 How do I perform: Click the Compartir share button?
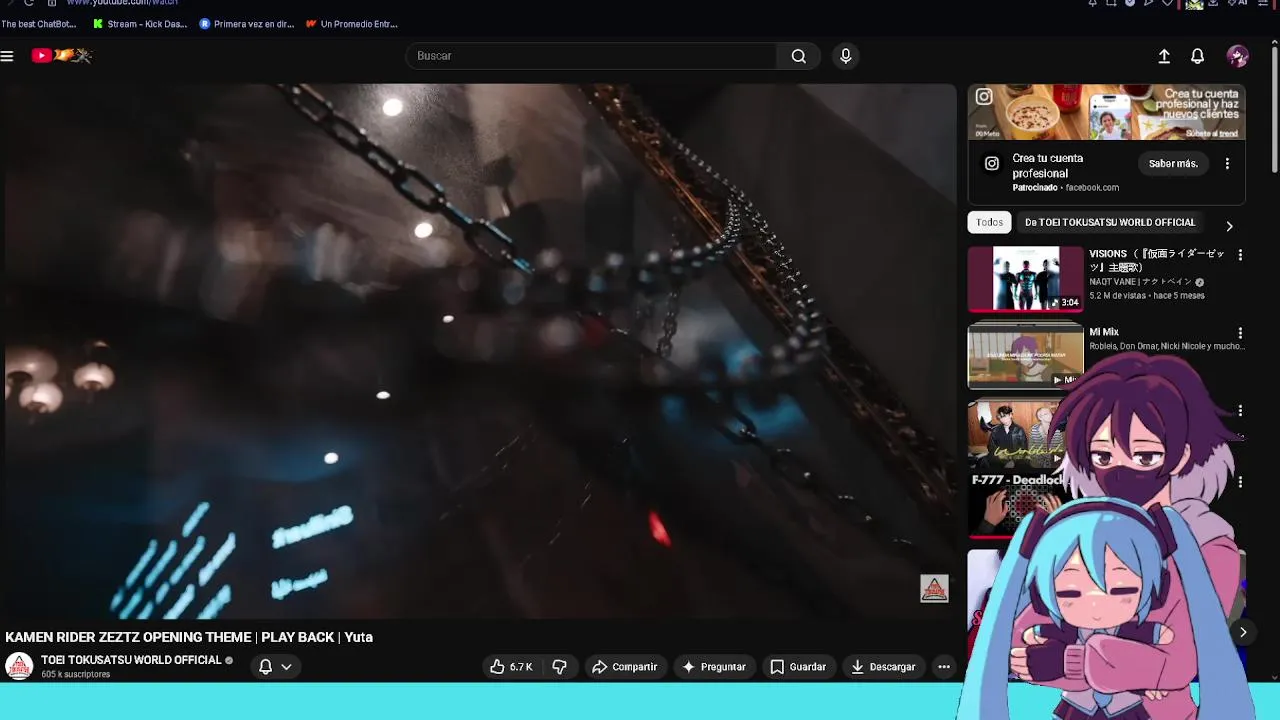(x=624, y=667)
